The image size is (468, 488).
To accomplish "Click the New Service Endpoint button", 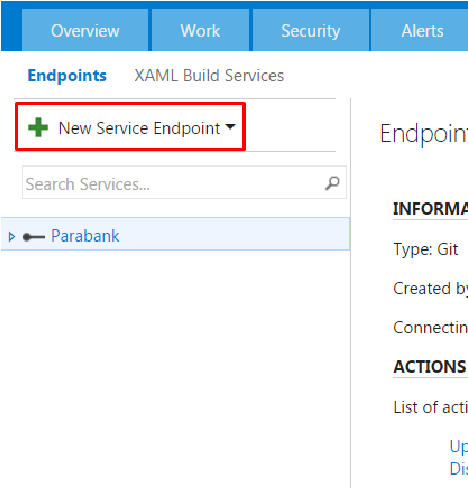I will tap(131, 127).
